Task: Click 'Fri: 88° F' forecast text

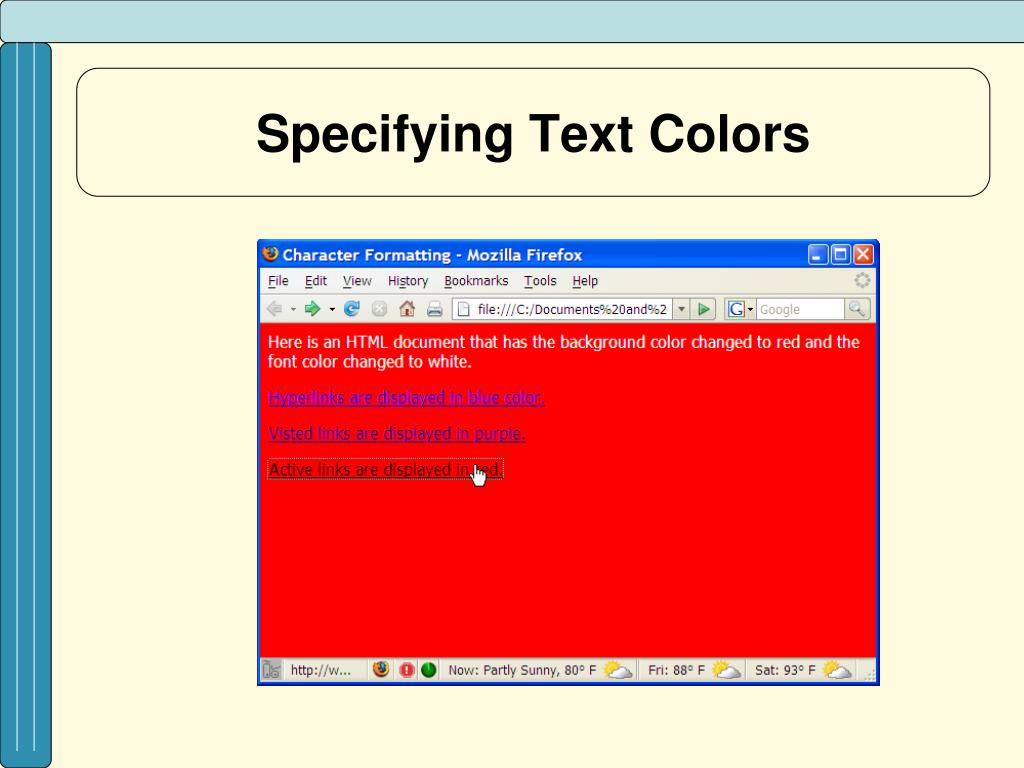Action: (x=676, y=670)
